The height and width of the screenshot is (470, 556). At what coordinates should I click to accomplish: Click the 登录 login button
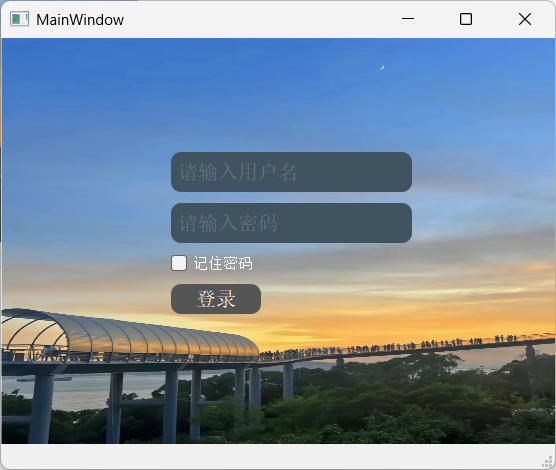216,299
